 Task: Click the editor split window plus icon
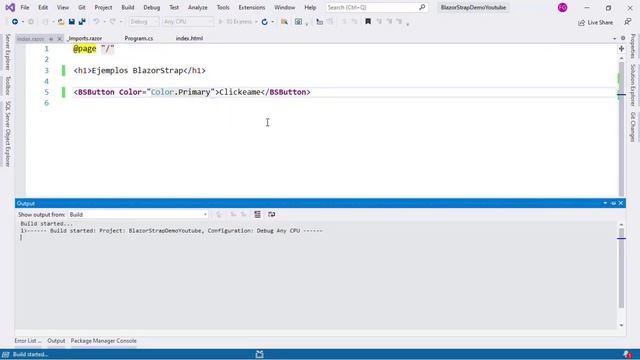click(x=621, y=49)
